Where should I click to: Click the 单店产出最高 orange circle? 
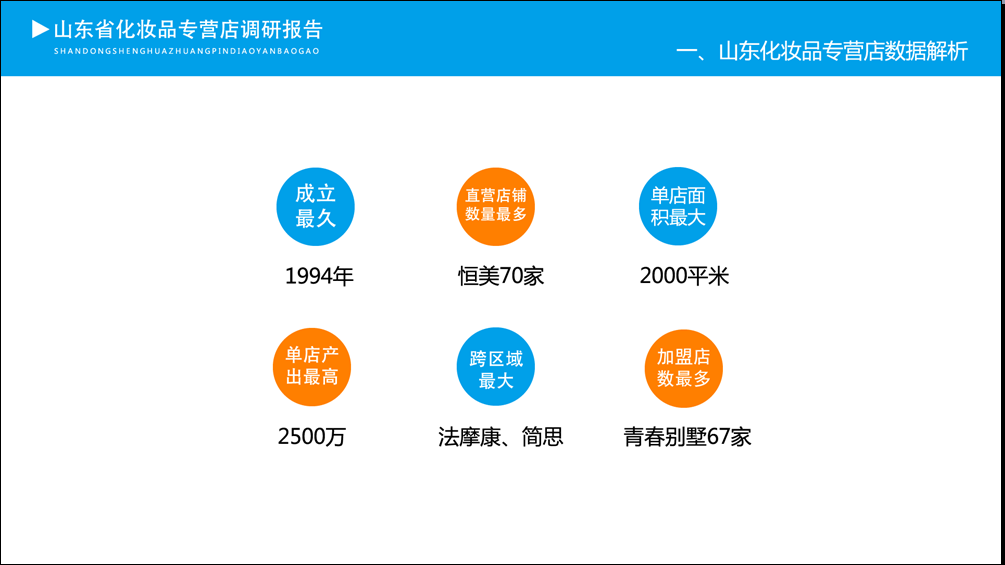[x=311, y=367]
